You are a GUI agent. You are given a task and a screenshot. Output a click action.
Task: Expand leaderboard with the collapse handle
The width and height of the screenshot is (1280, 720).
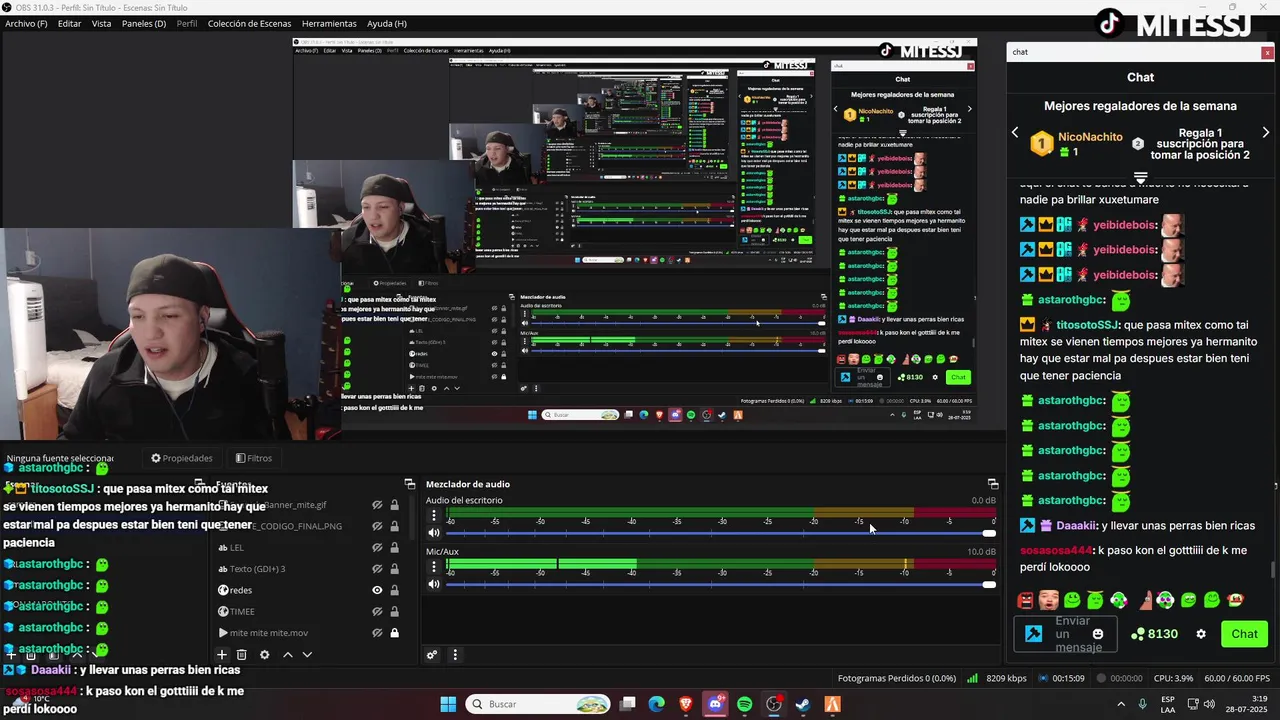tap(1140, 177)
